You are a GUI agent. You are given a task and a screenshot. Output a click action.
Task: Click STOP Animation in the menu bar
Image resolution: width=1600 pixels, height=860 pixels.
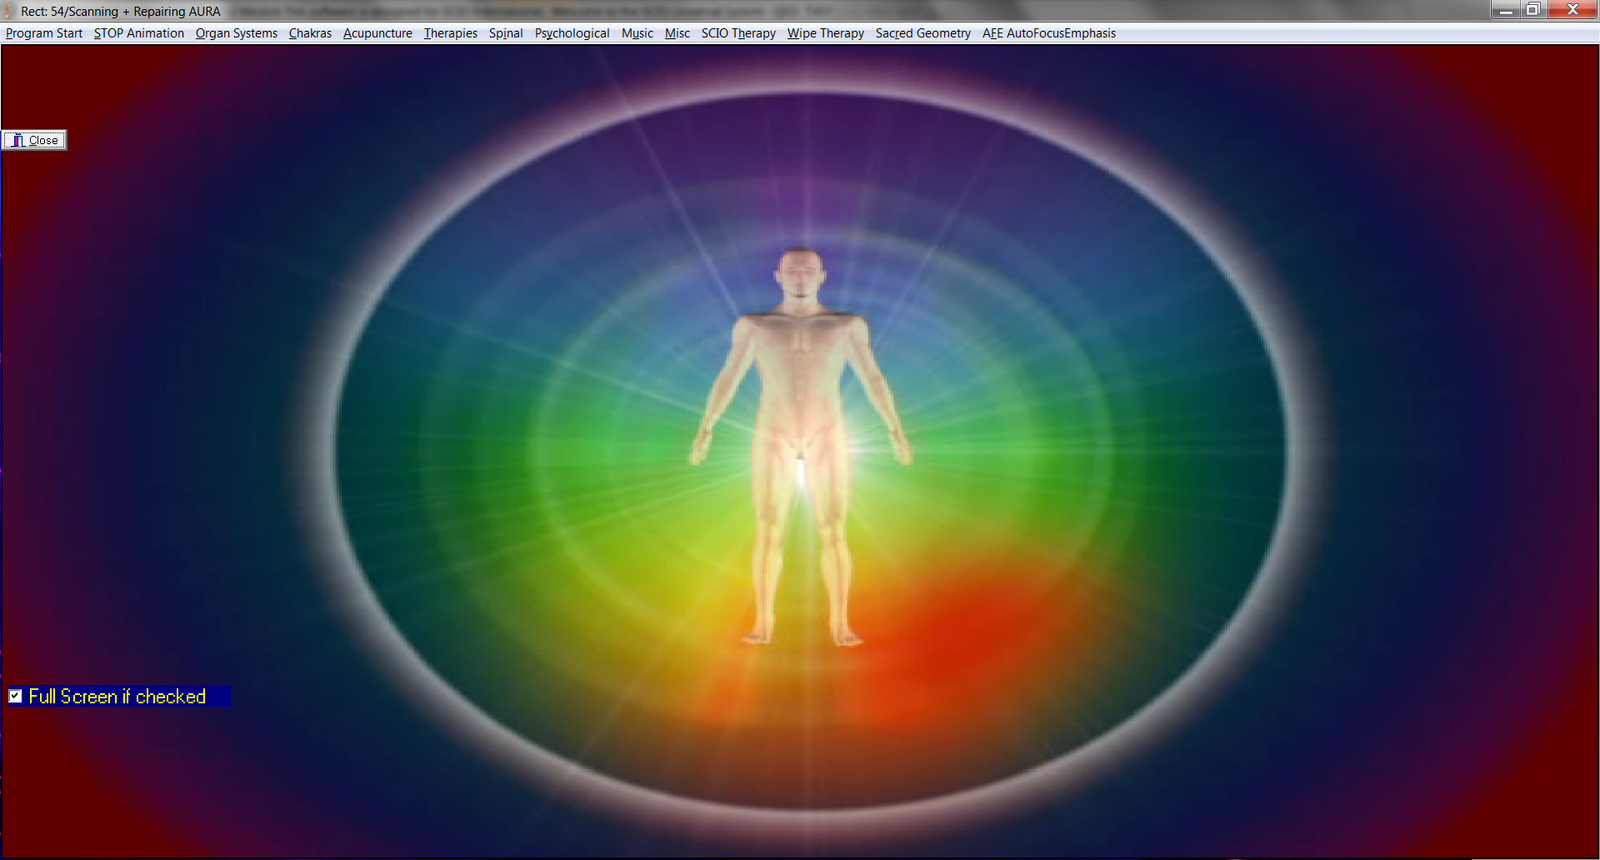coord(139,33)
